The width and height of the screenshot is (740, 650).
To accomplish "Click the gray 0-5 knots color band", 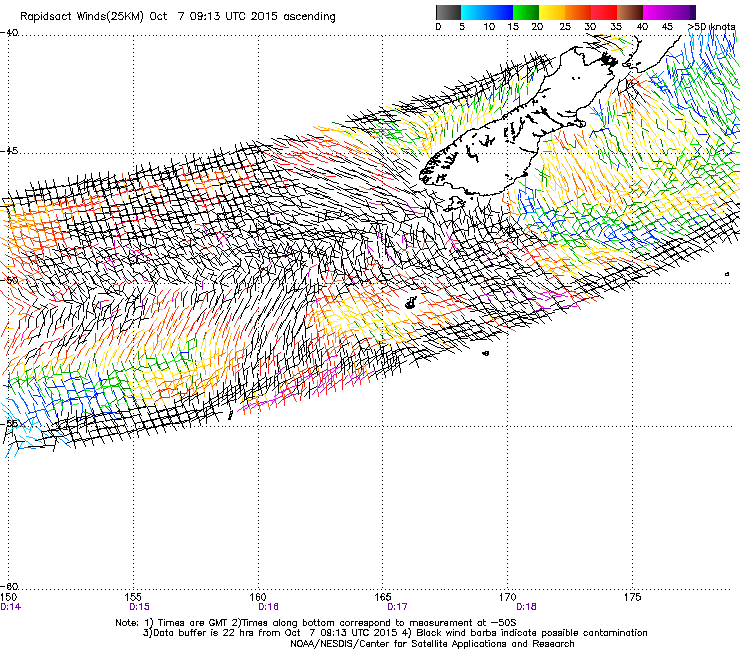I will coord(448,12).
